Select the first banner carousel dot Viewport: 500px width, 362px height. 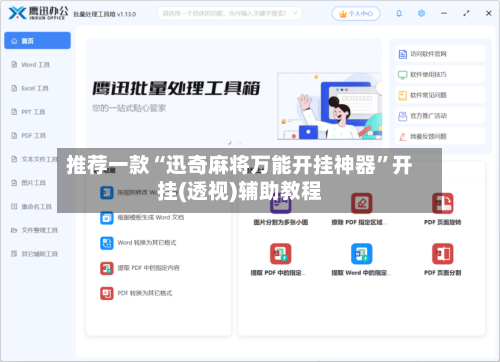(229, 142)
